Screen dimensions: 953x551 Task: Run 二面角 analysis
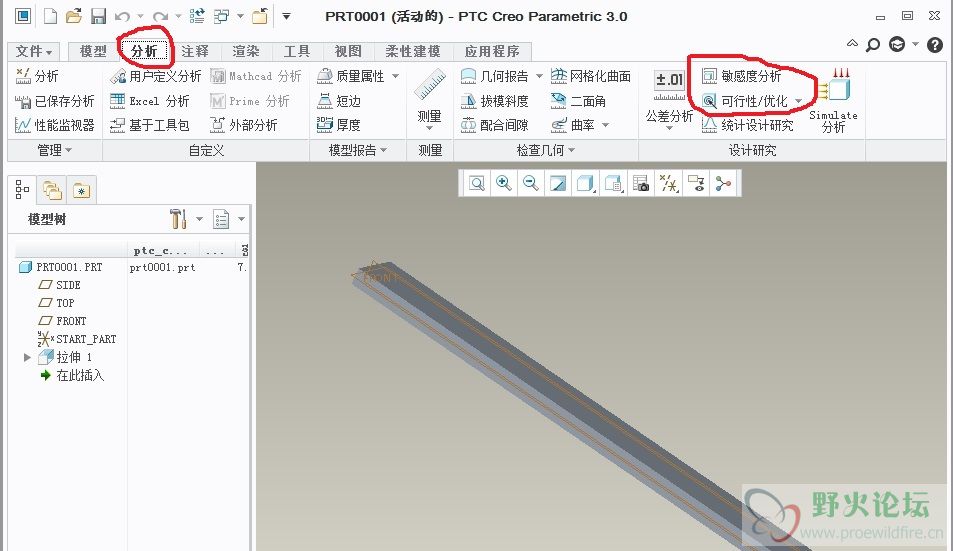tap(577, 101)
